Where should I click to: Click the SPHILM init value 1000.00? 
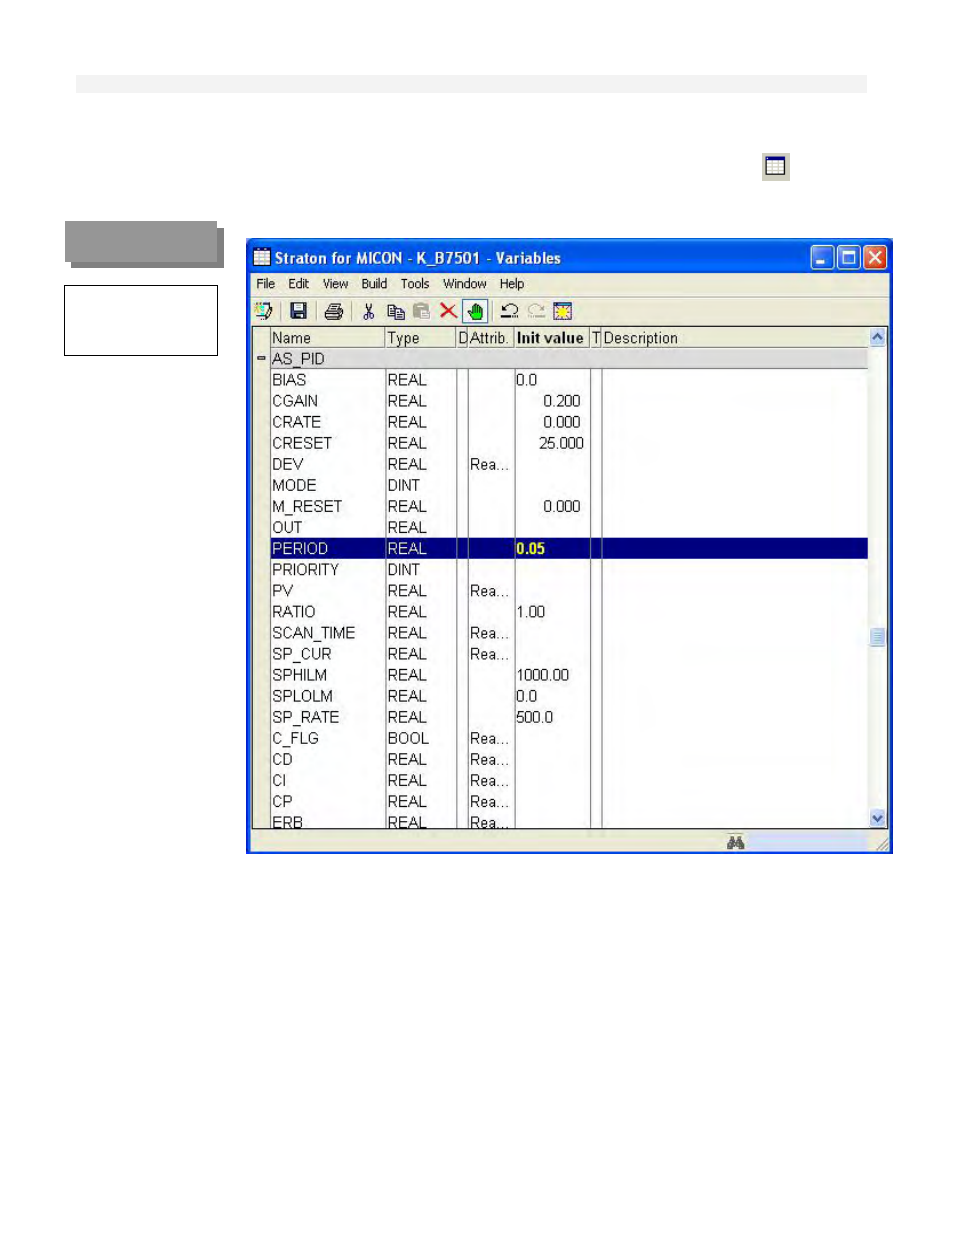[543, 674]
